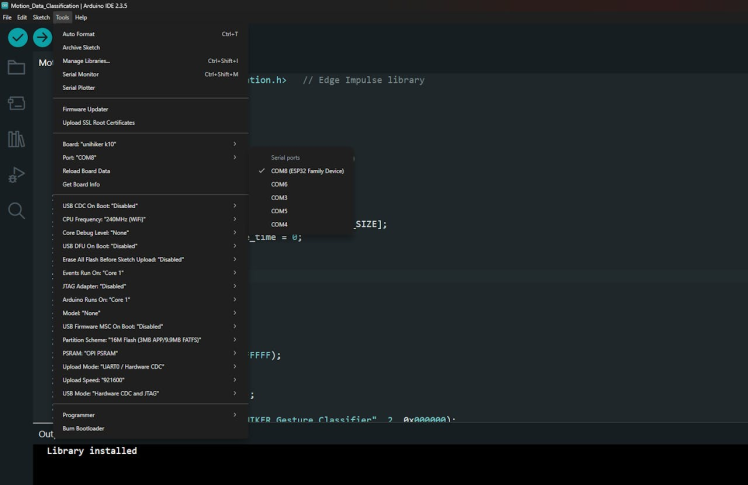Image resolution: width=748 pixels, height=485 pixels.
Task: Click the Arduino IDE title bar icon
Action: point(5,6)
